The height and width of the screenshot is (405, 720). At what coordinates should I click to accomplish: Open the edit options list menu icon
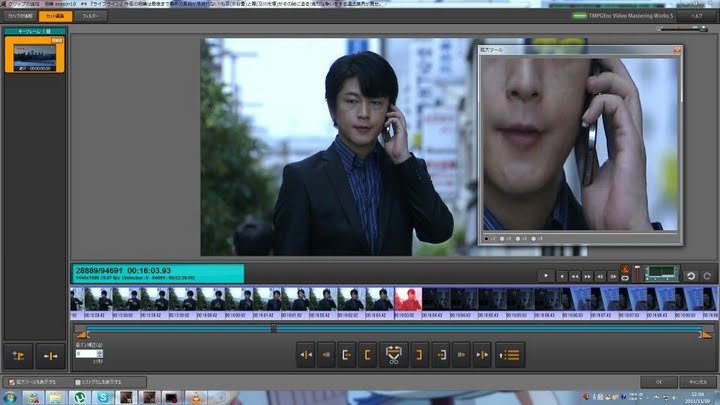click(510, 355)
